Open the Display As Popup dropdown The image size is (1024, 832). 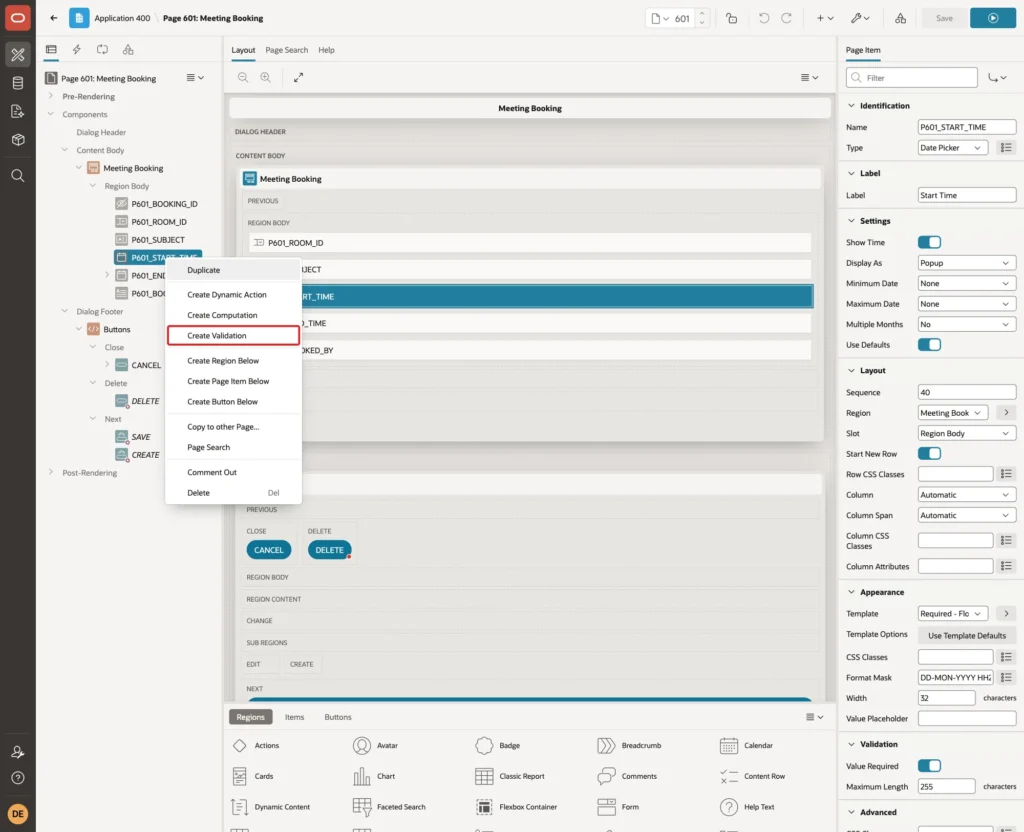[967, 263]
